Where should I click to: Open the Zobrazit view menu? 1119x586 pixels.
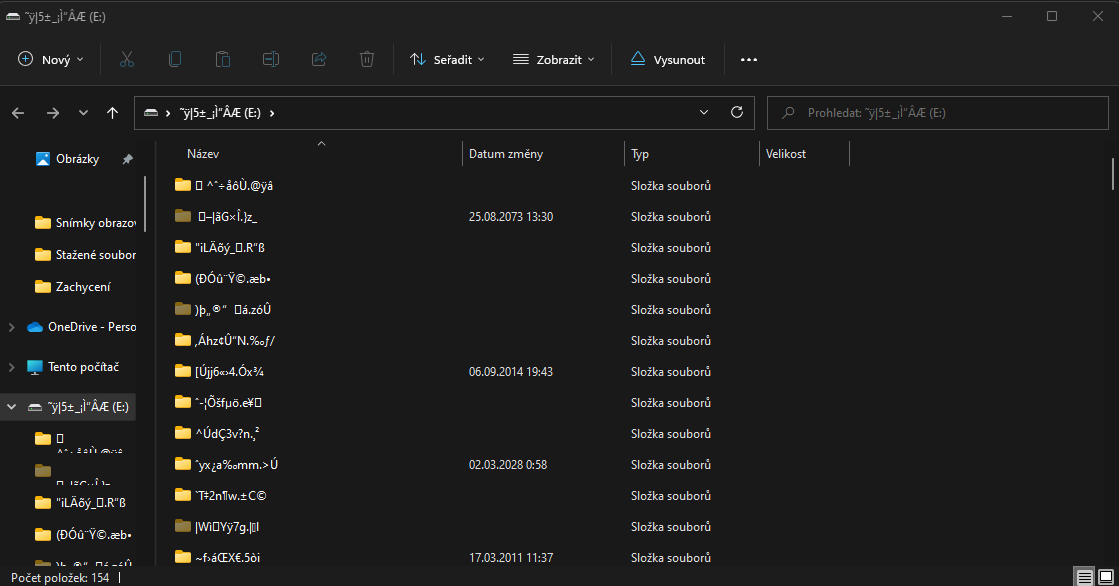click(x=553, y=59)
